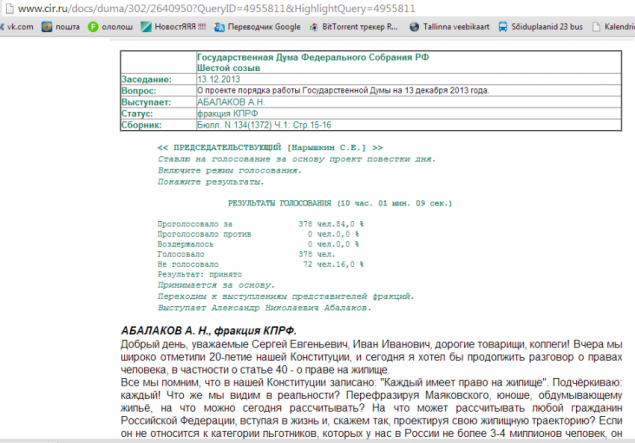635x443 pixels.
Task: Click the Результат: принято line
Action: (x=200, y=274)
